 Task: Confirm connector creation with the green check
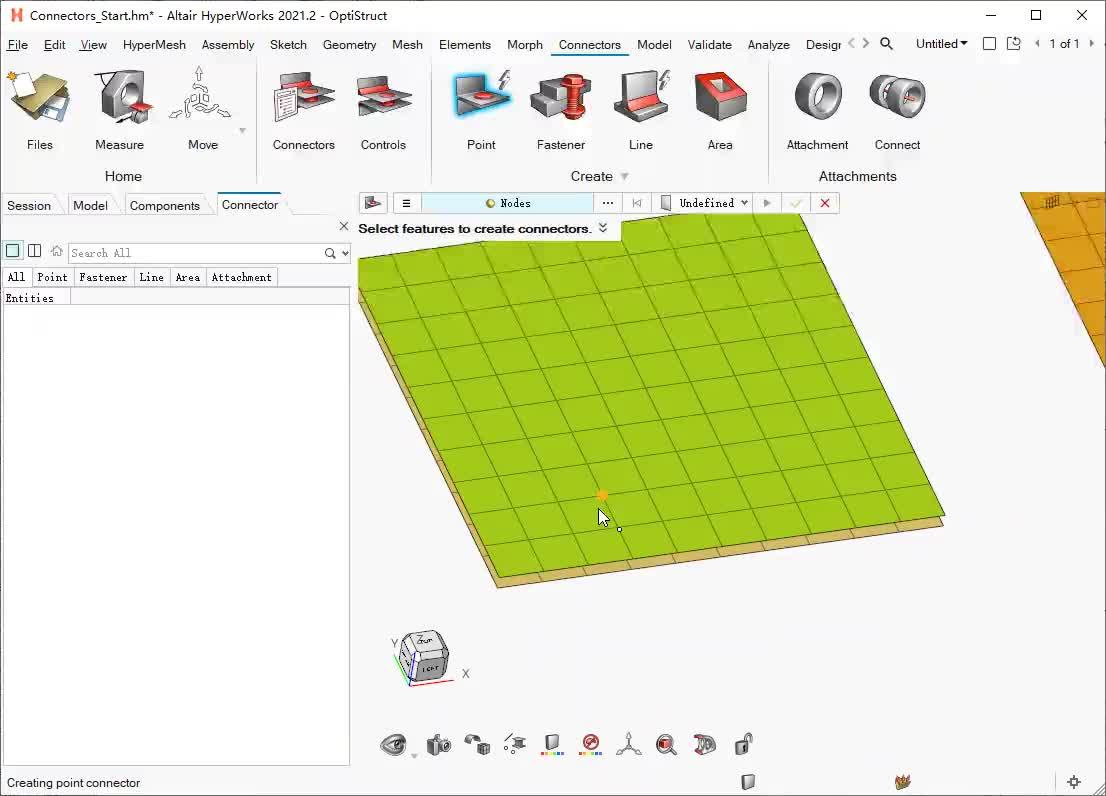click(x=796, y=202)
